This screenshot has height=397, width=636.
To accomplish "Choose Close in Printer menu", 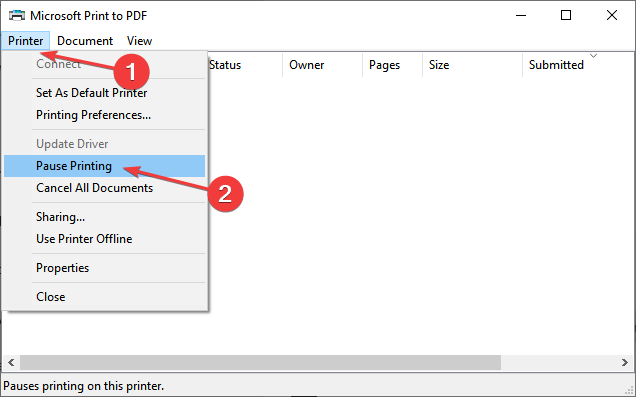I will point(105,297).
